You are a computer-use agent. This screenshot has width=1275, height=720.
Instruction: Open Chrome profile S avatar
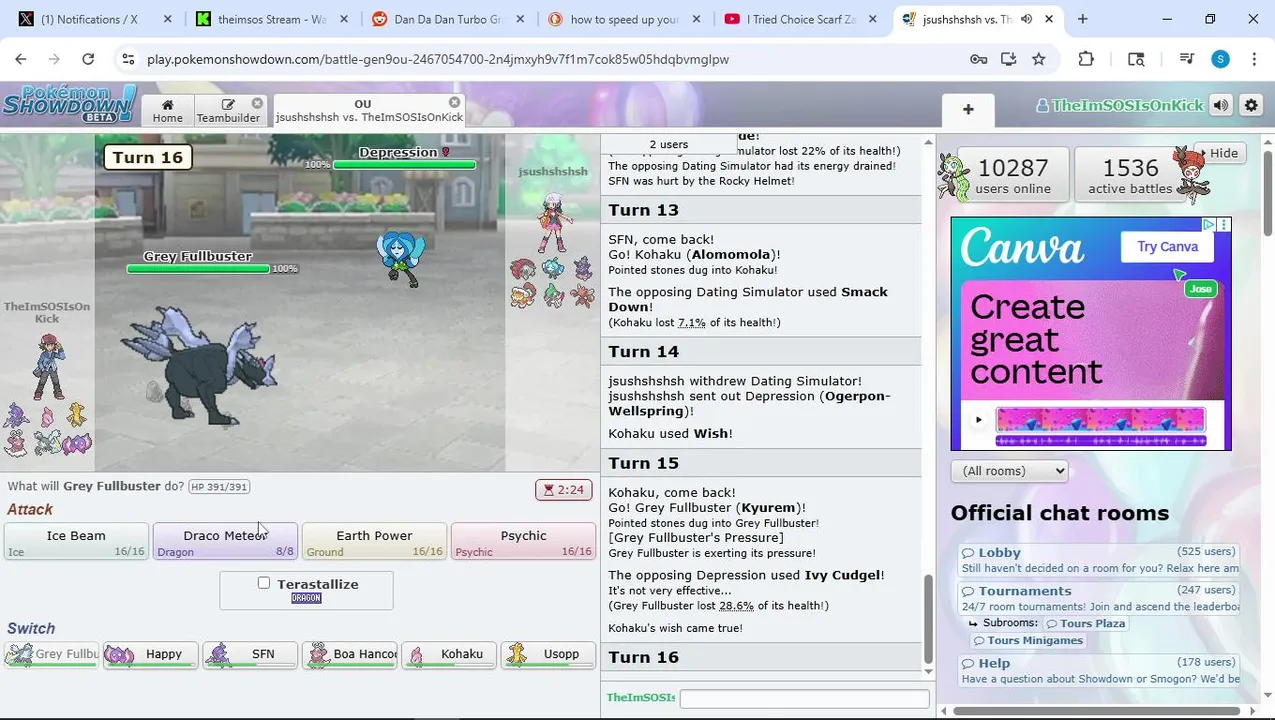tap(1220, 59)
